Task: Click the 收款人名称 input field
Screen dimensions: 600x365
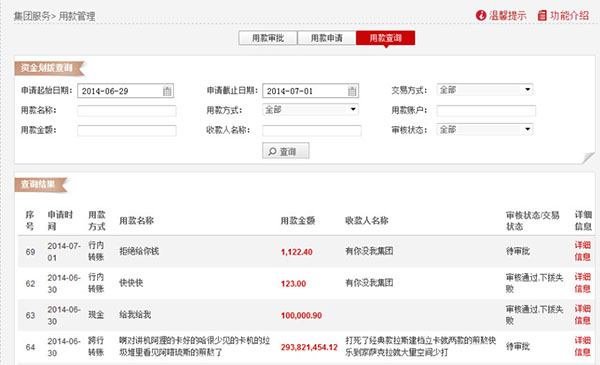Action: tap(312, 131)
